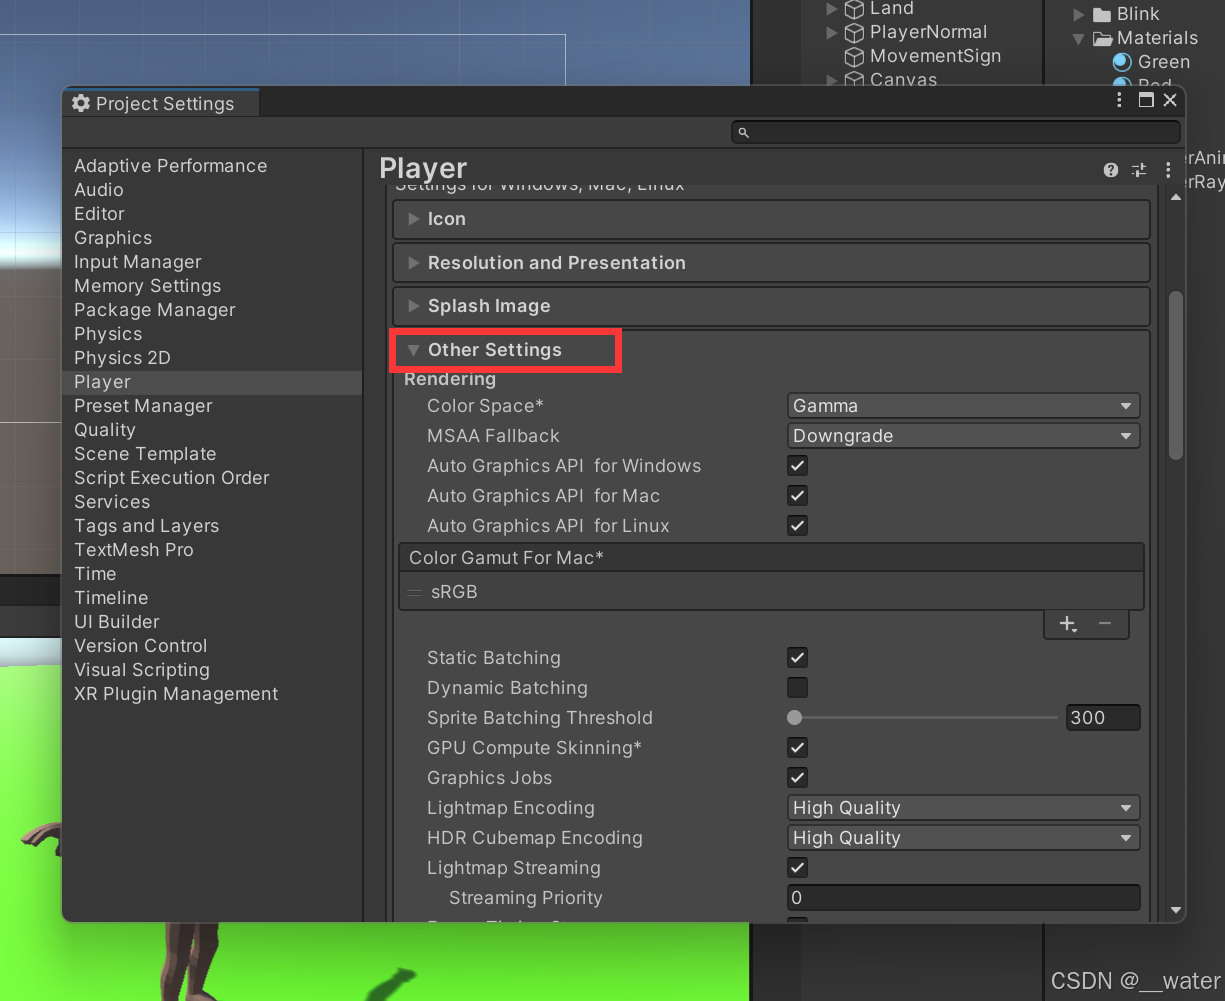Select MovementSign in the hierarchy
The image size is (1225, 1001).
(935, 57)
